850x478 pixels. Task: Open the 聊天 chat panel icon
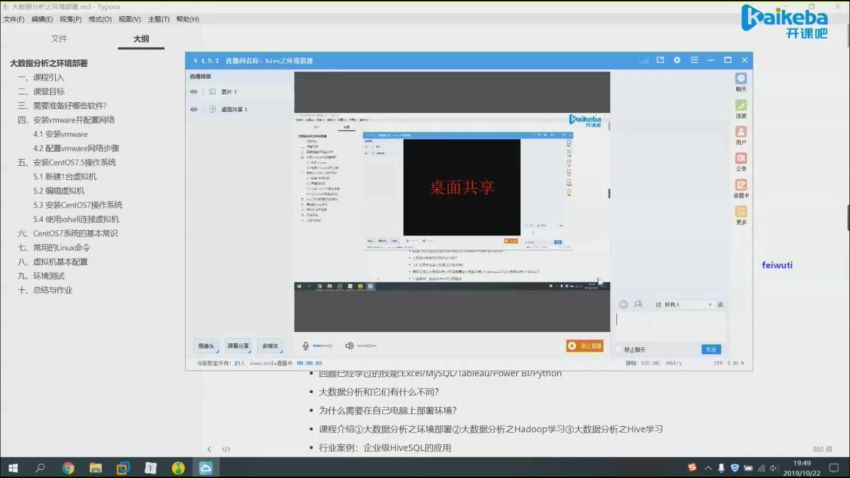741,82
